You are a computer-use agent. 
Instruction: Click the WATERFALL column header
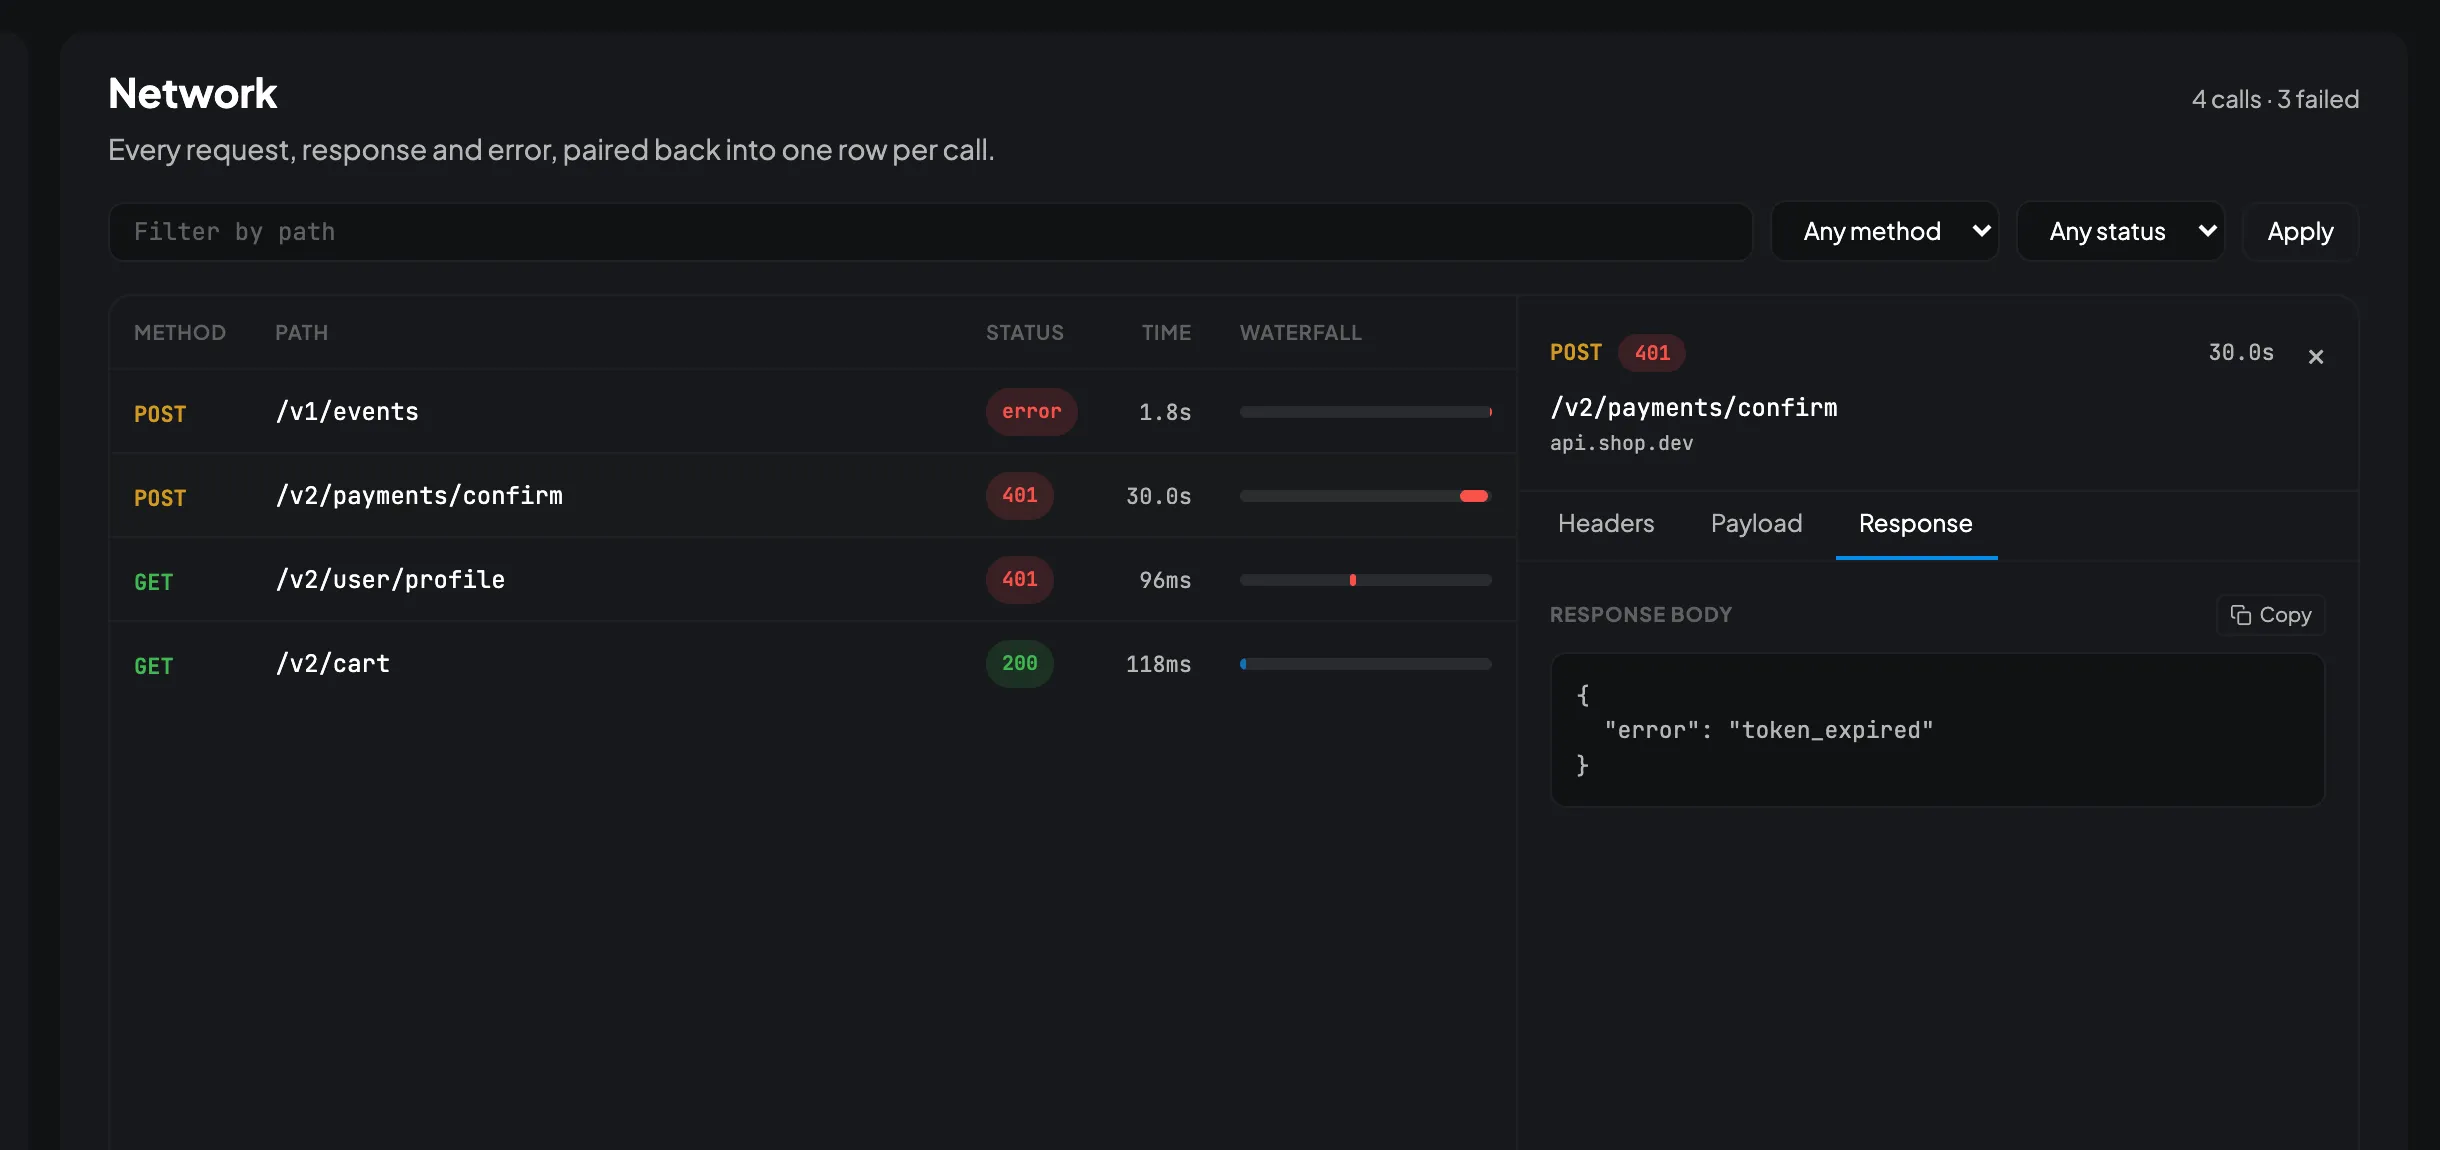point(1301,333)
